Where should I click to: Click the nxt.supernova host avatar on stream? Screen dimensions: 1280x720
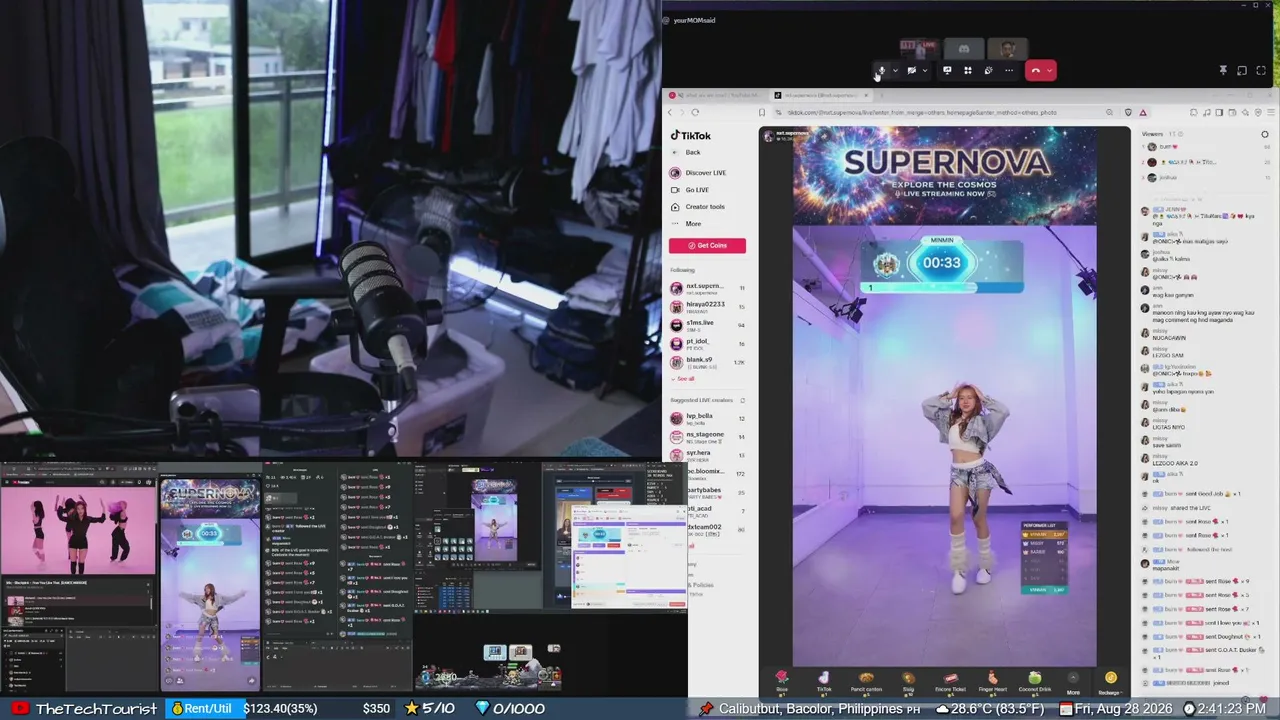click(x=769, y=134)
